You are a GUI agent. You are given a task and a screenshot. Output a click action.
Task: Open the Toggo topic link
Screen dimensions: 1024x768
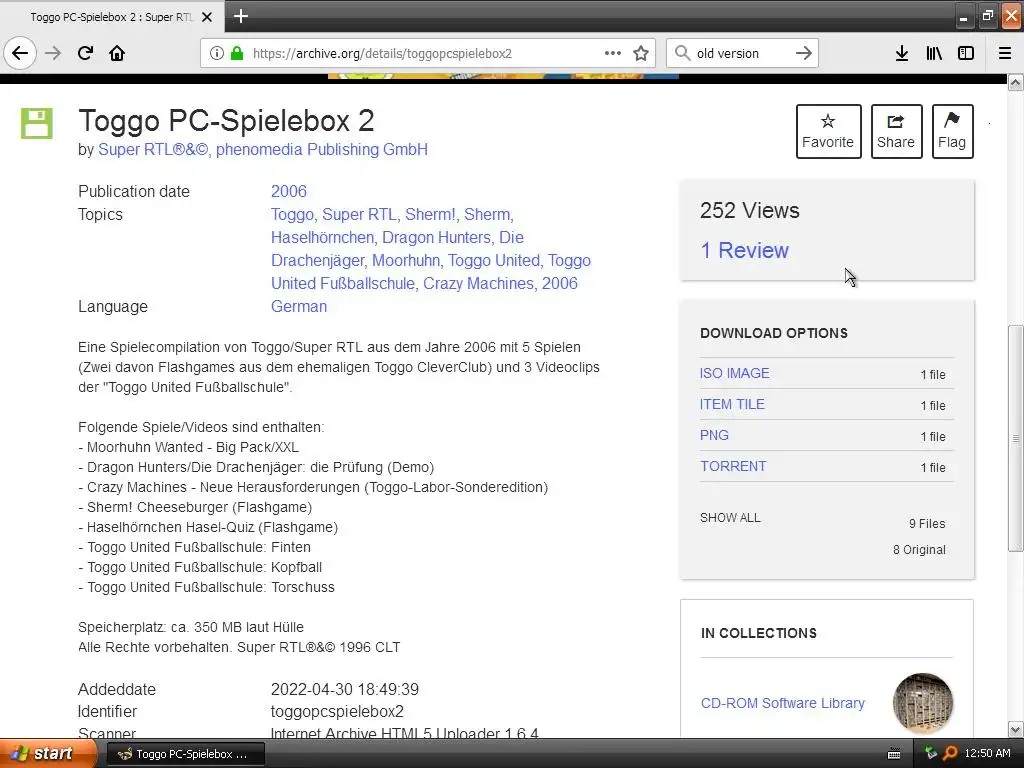292,214
